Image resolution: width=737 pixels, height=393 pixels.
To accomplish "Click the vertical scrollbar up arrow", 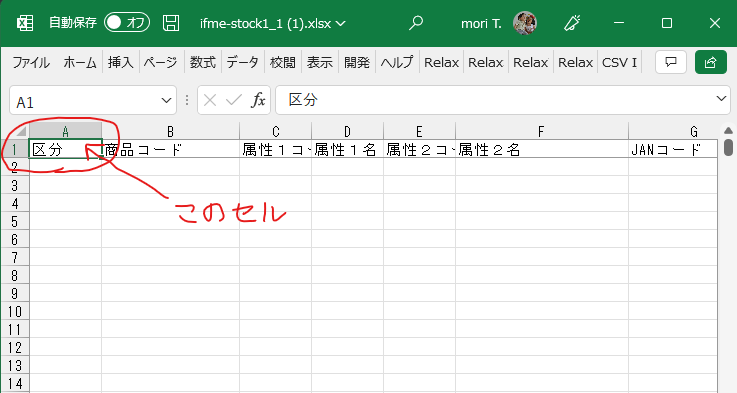I will [728, 130].
